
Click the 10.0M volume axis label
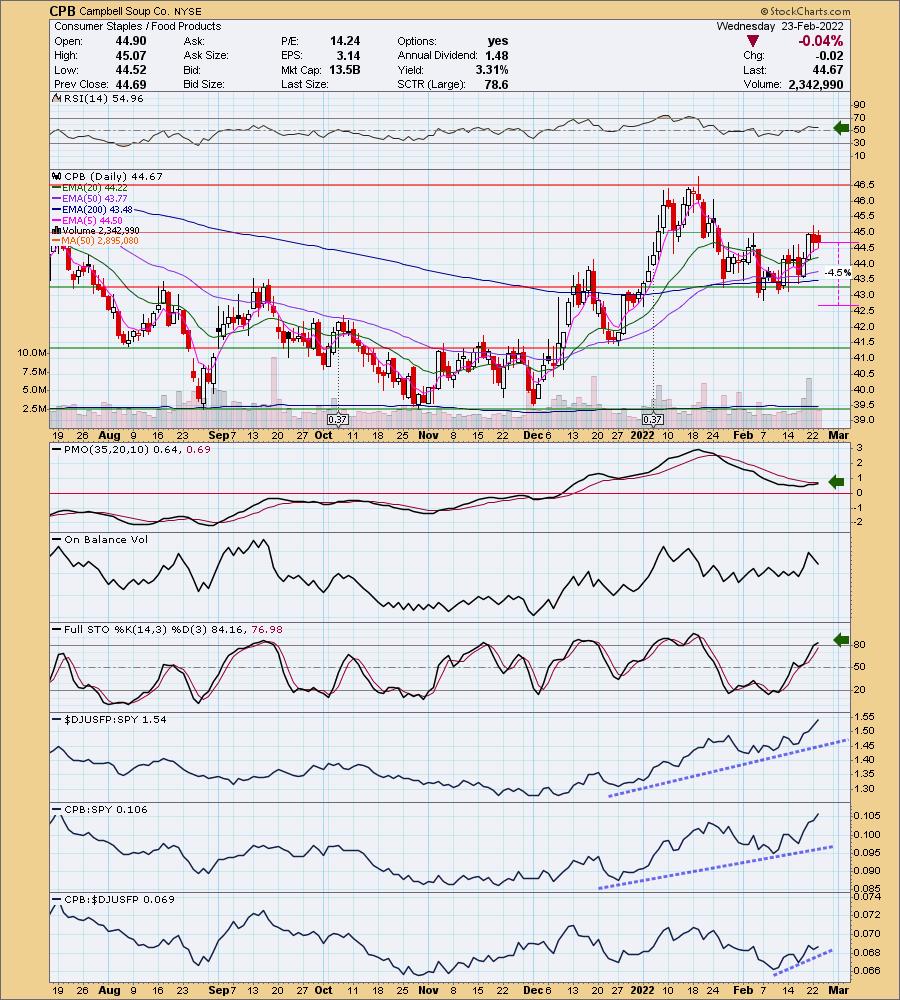point(32,353)
